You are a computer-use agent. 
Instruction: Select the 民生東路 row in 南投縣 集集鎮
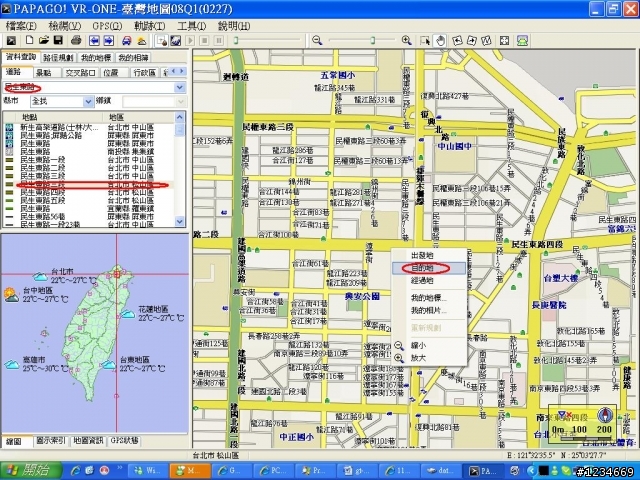click(89, 151)
